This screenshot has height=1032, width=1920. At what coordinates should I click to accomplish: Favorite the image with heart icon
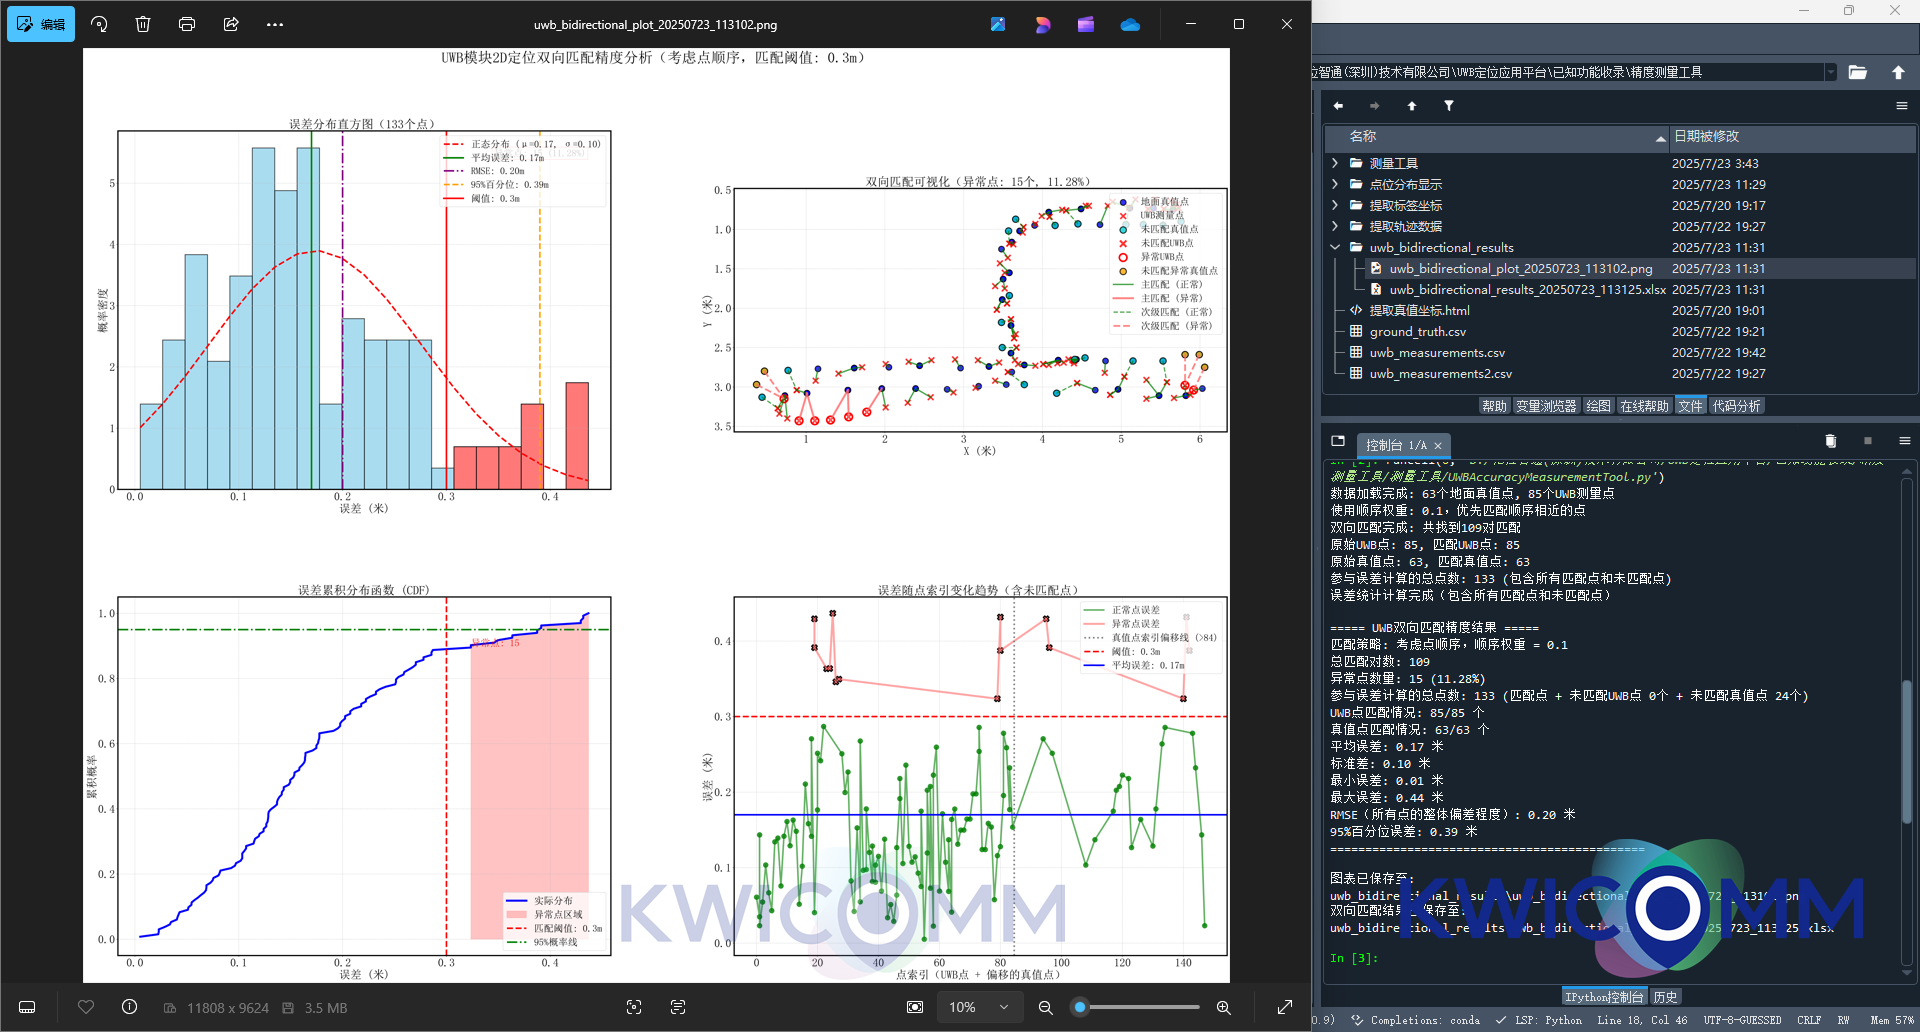click(x=86, y=1007)
